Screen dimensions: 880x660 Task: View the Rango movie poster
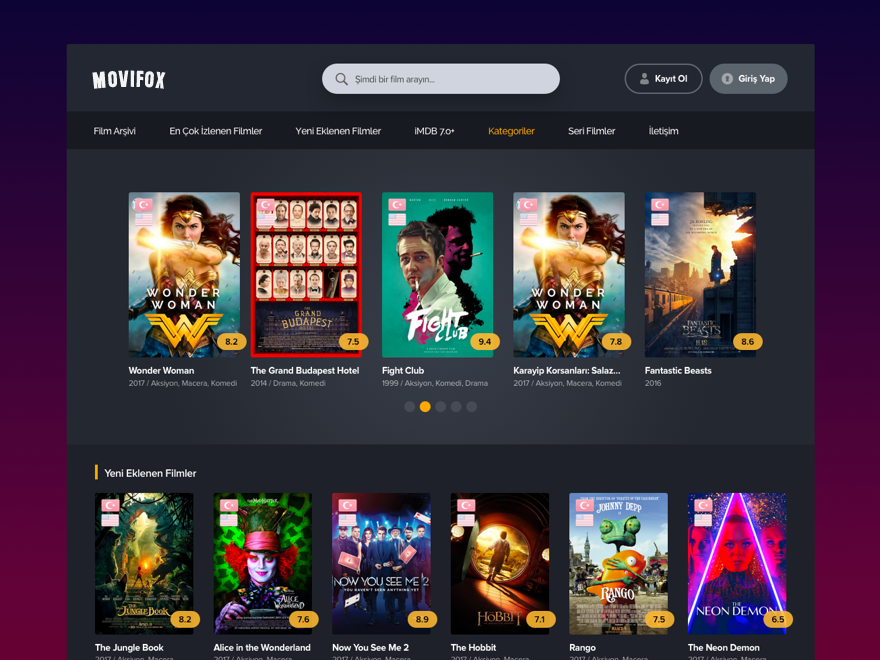click(618, 563)
